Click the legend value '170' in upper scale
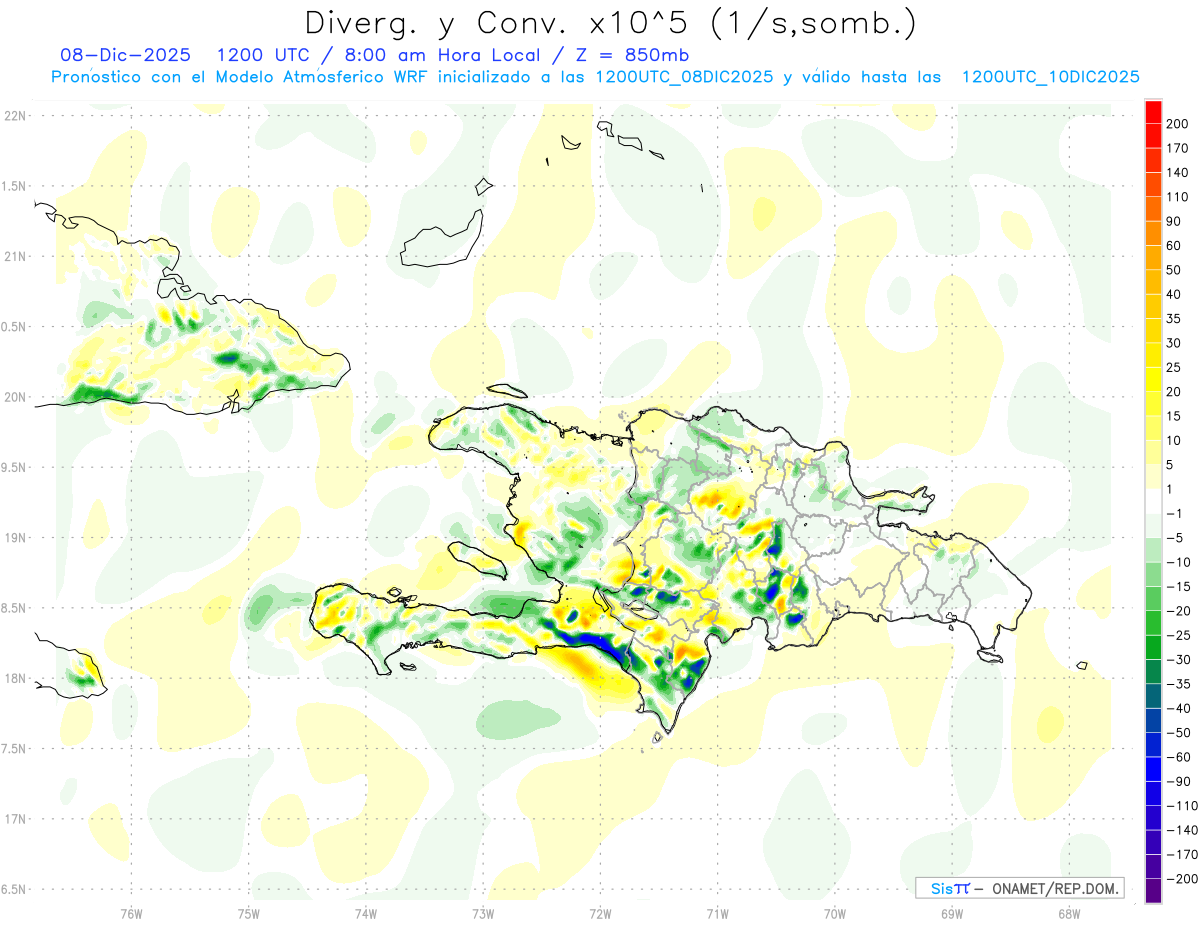Screen dimensions: 1200x927 (1178, 148)
